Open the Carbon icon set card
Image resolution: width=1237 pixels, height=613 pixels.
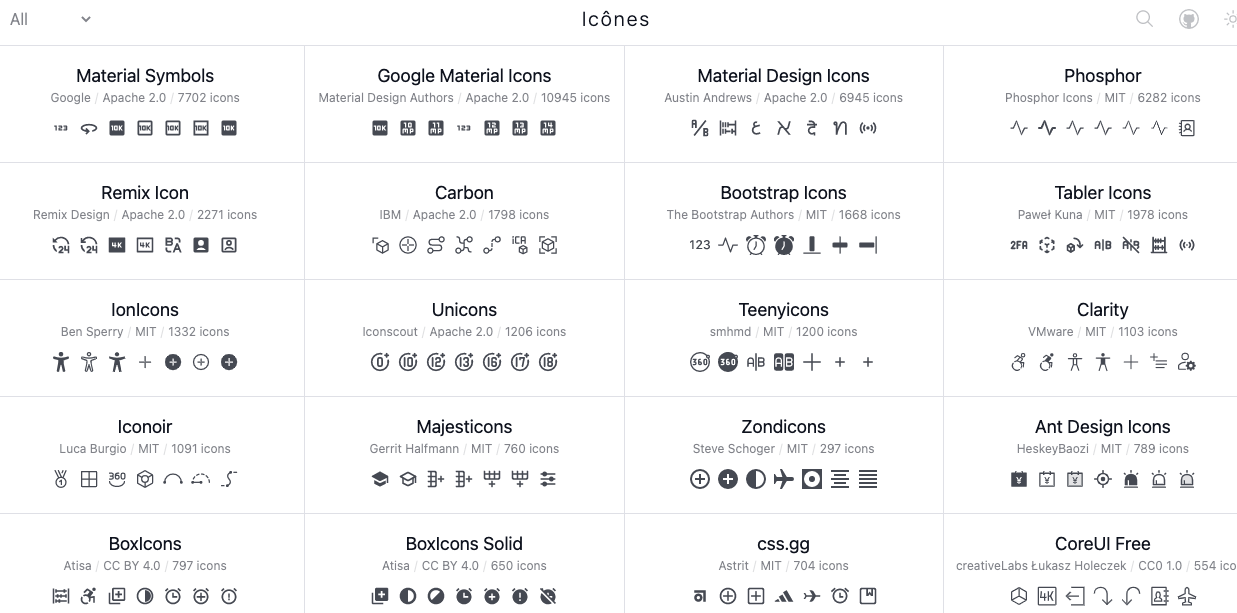464,193
